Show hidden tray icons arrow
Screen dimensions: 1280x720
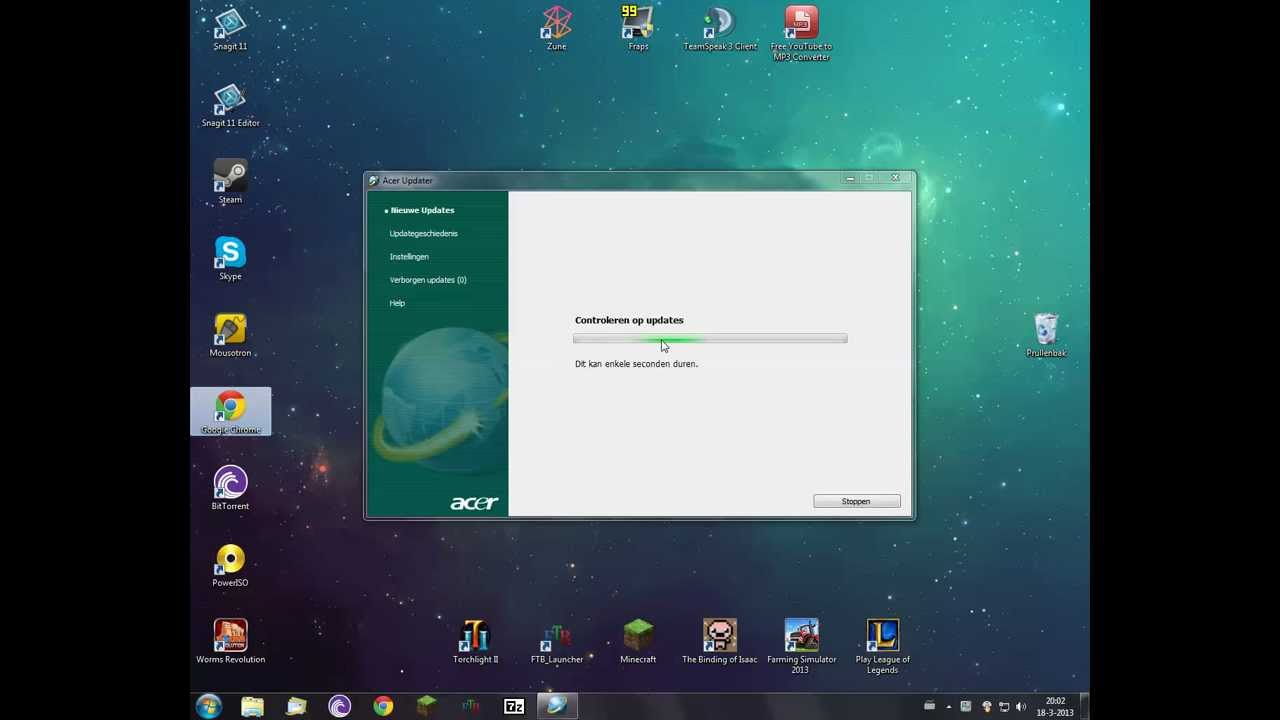coord(949,707)
